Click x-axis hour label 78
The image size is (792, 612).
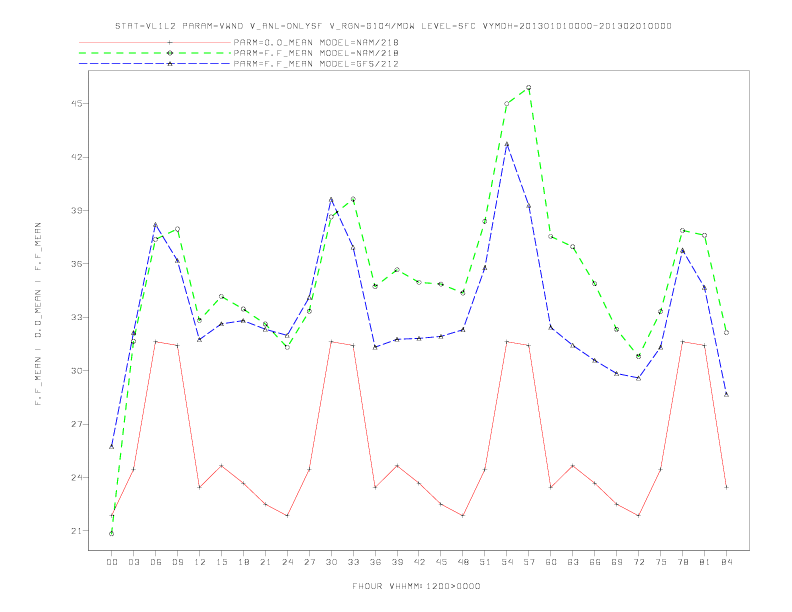(682, 562)
